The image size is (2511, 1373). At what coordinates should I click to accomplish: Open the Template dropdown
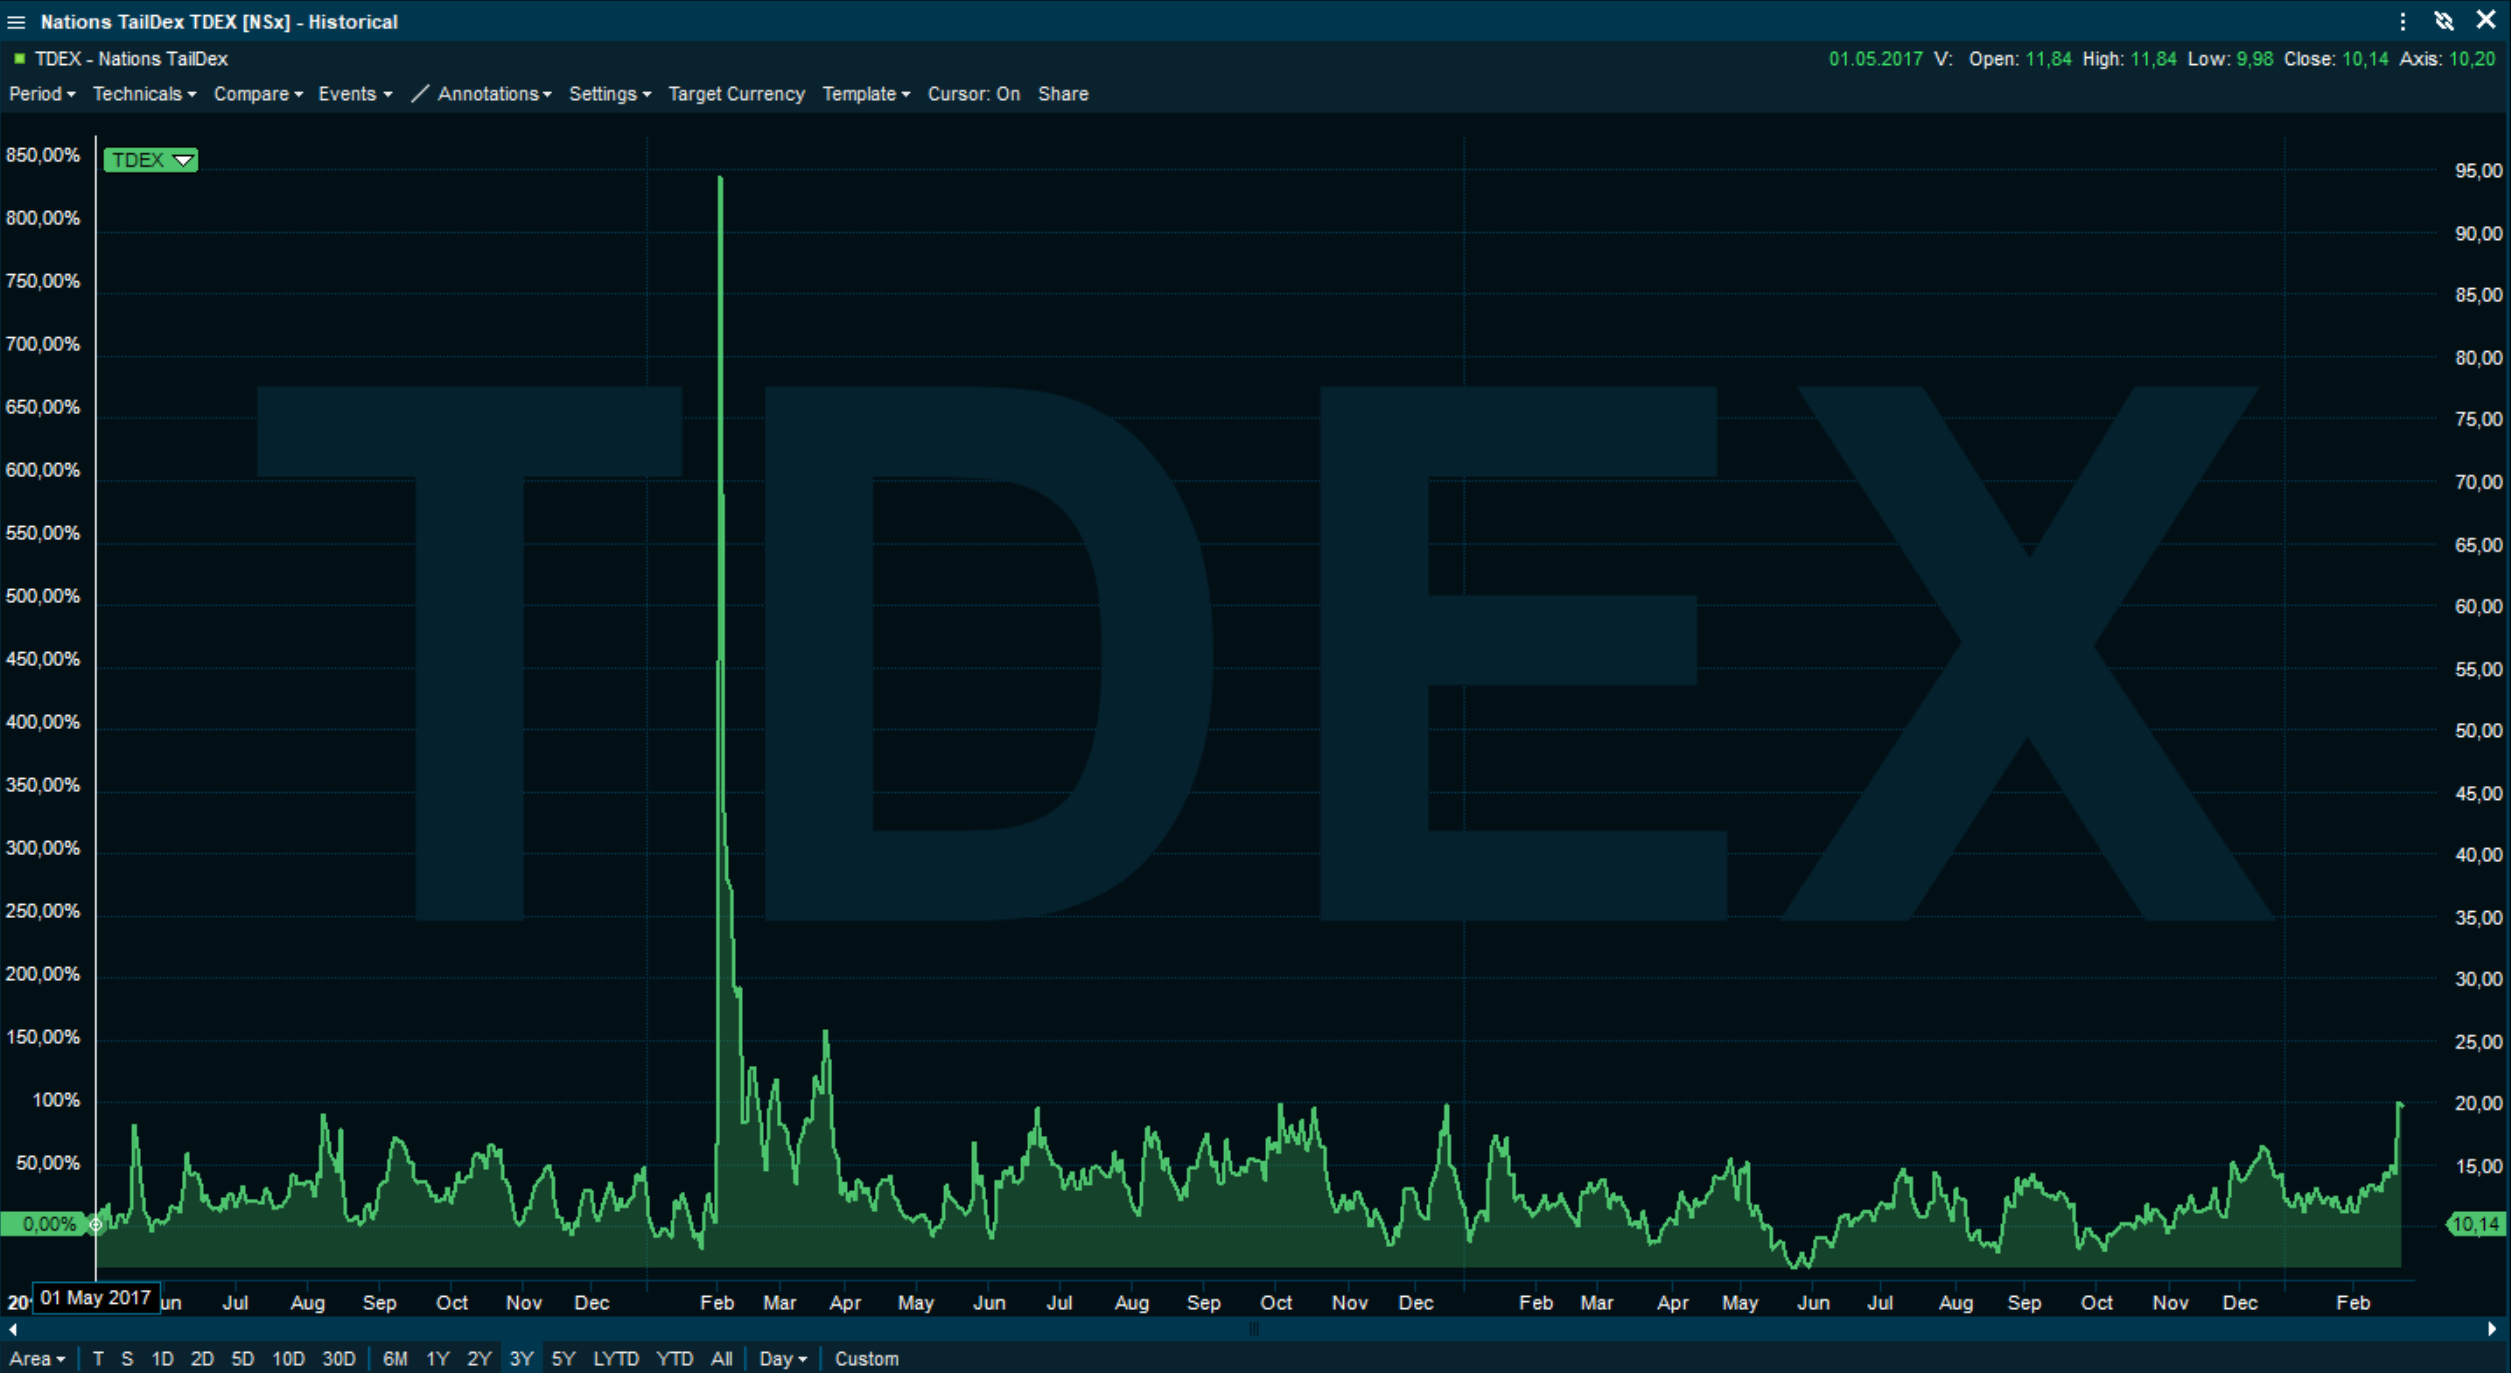pyautogui.click(x=866, y=94)
